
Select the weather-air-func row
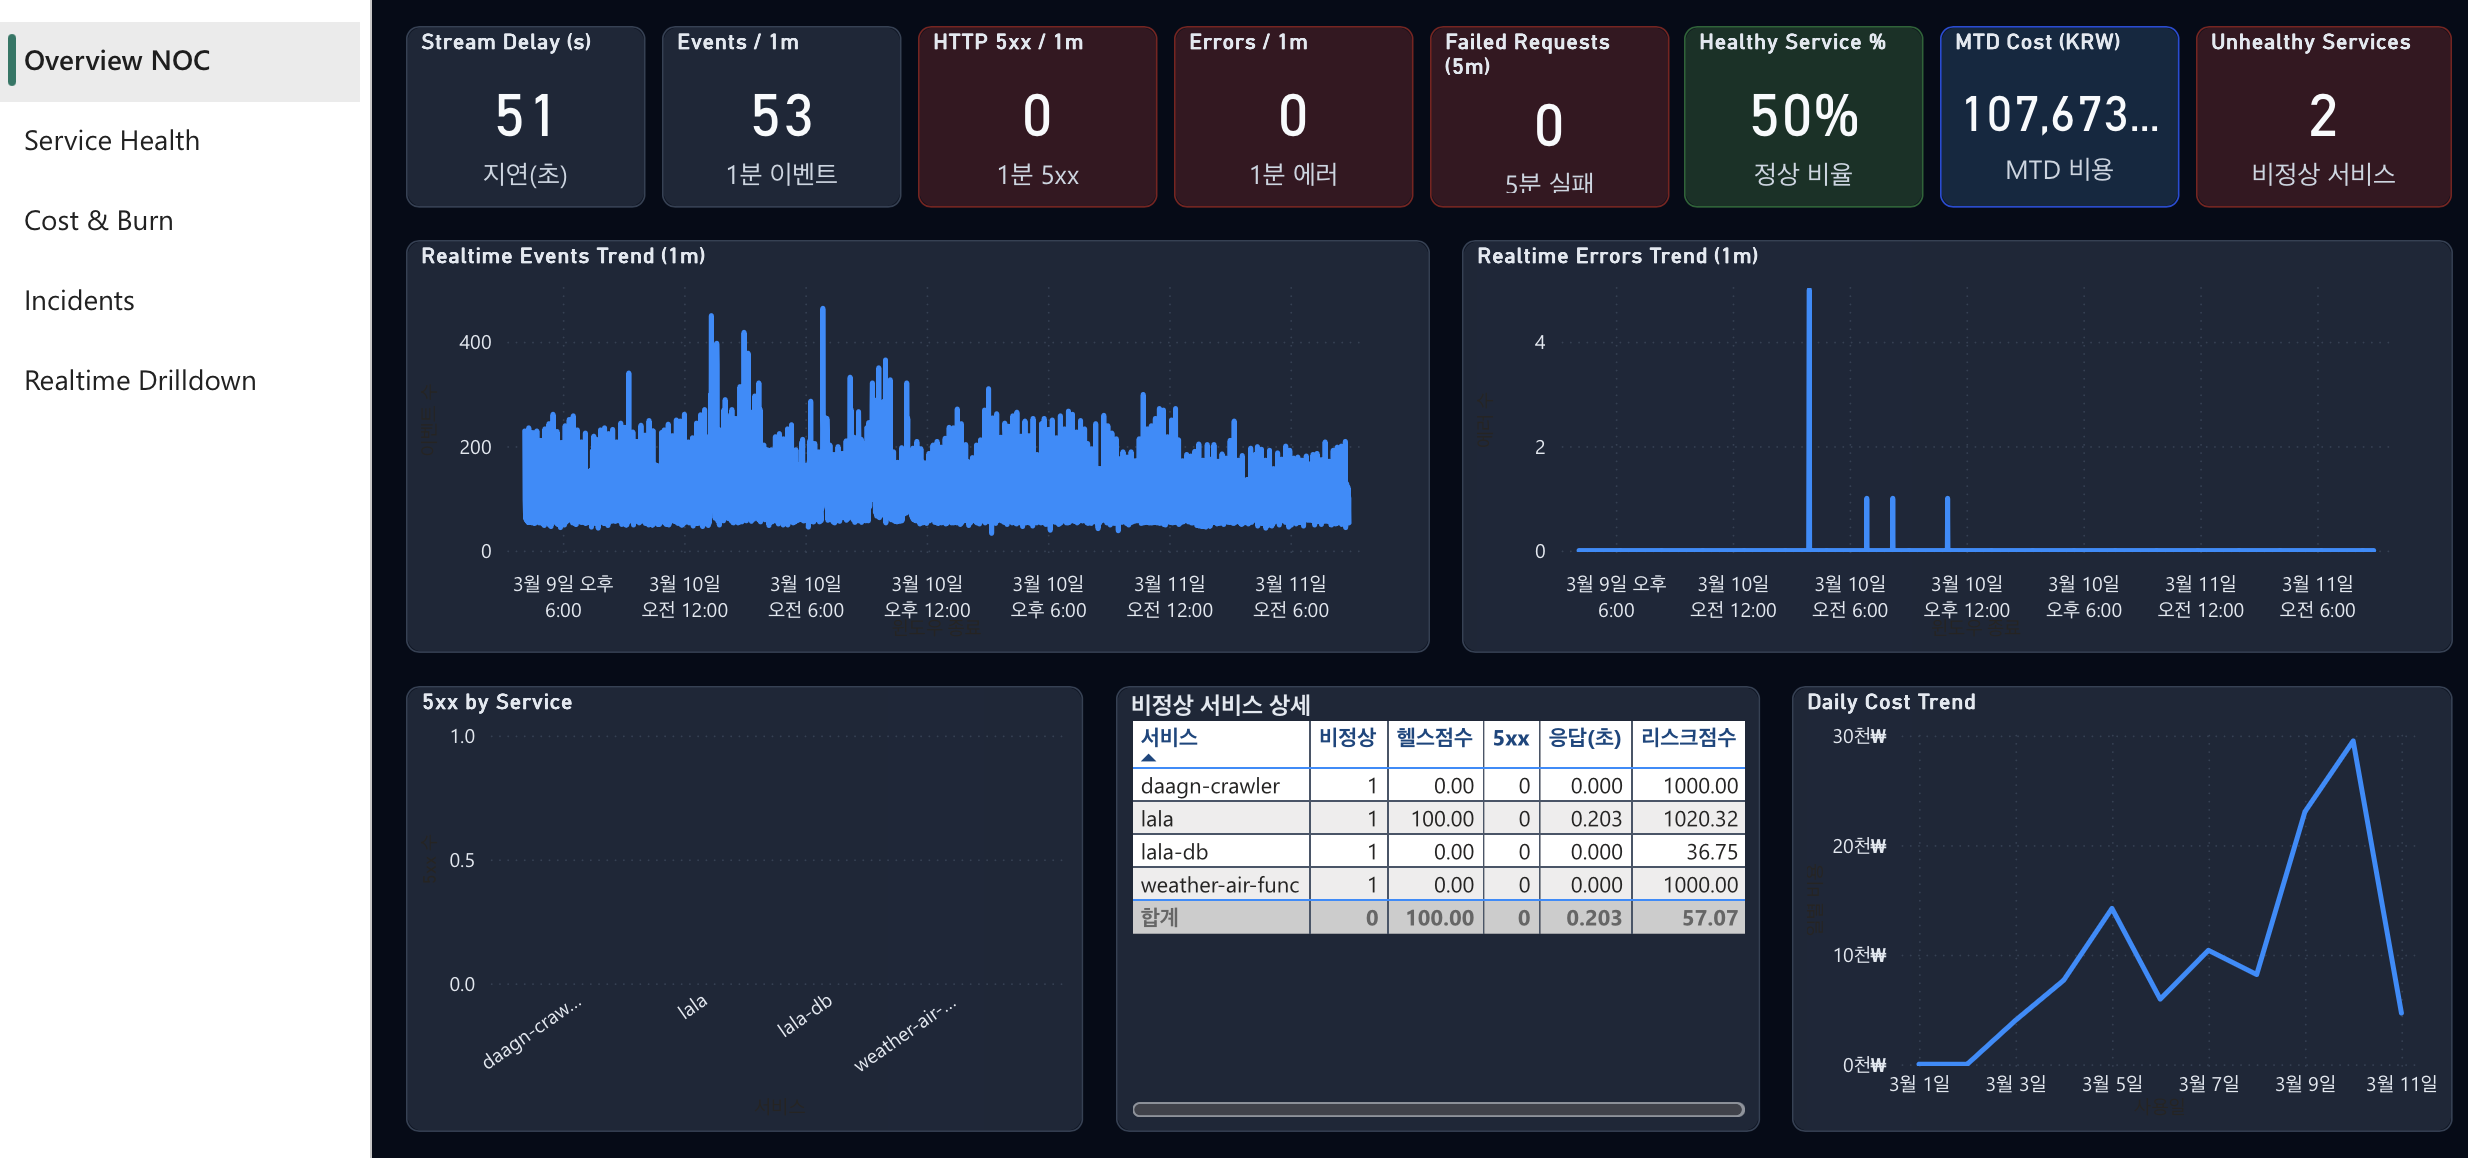coord(1219,885)
